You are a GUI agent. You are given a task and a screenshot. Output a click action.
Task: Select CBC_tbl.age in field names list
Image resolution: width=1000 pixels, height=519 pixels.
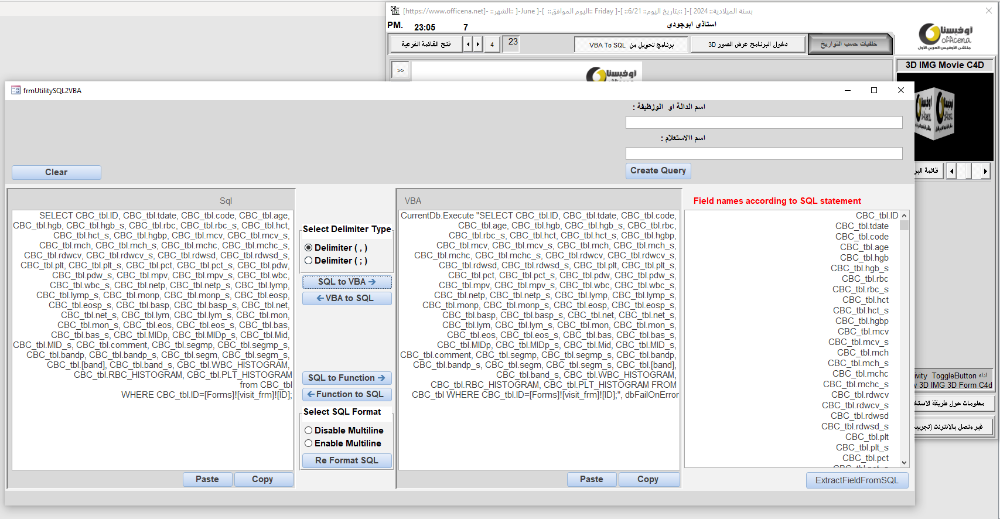point(864,247)
